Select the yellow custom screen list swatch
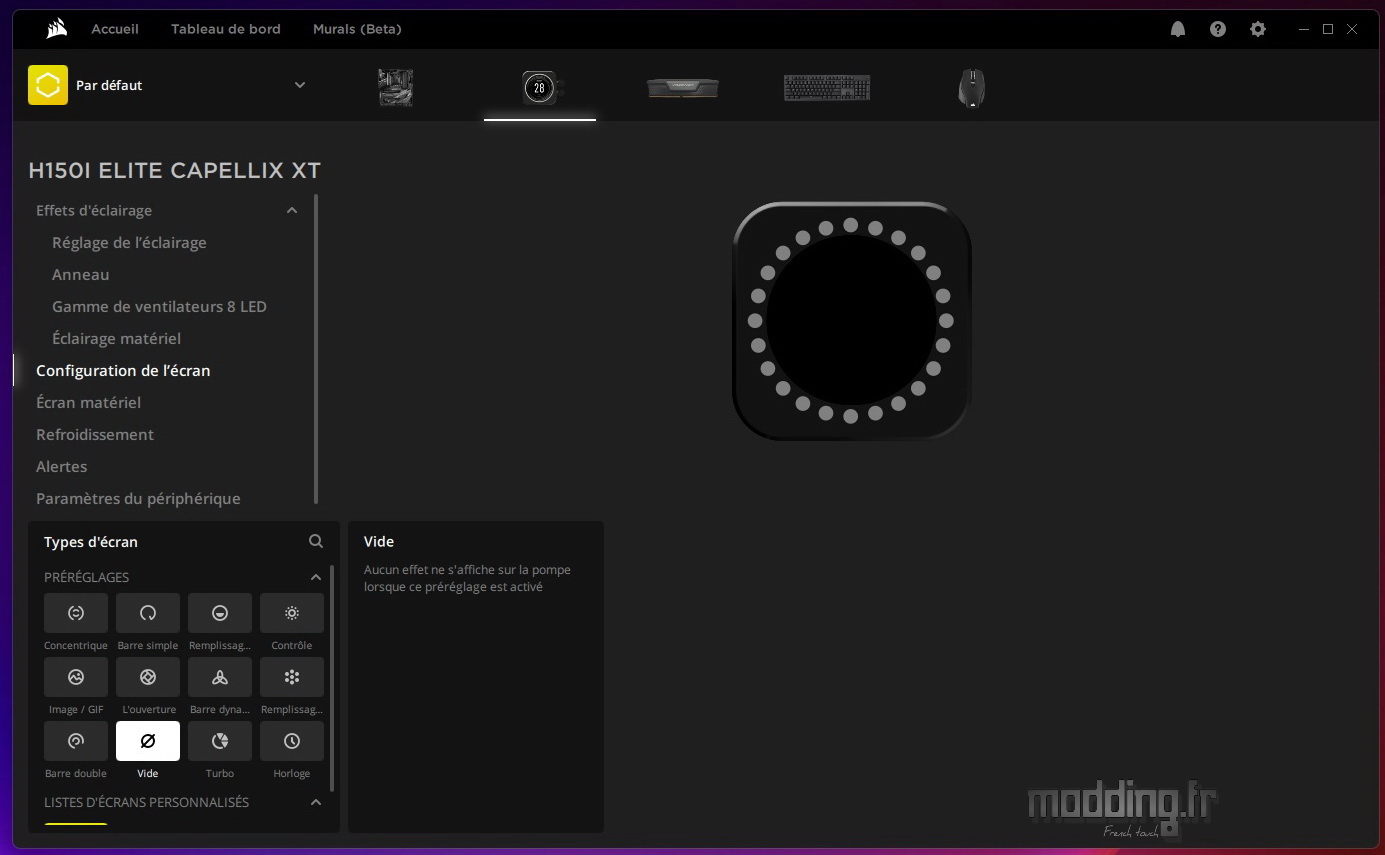Viewport: 1385px width, 855px height. point(76,826)
